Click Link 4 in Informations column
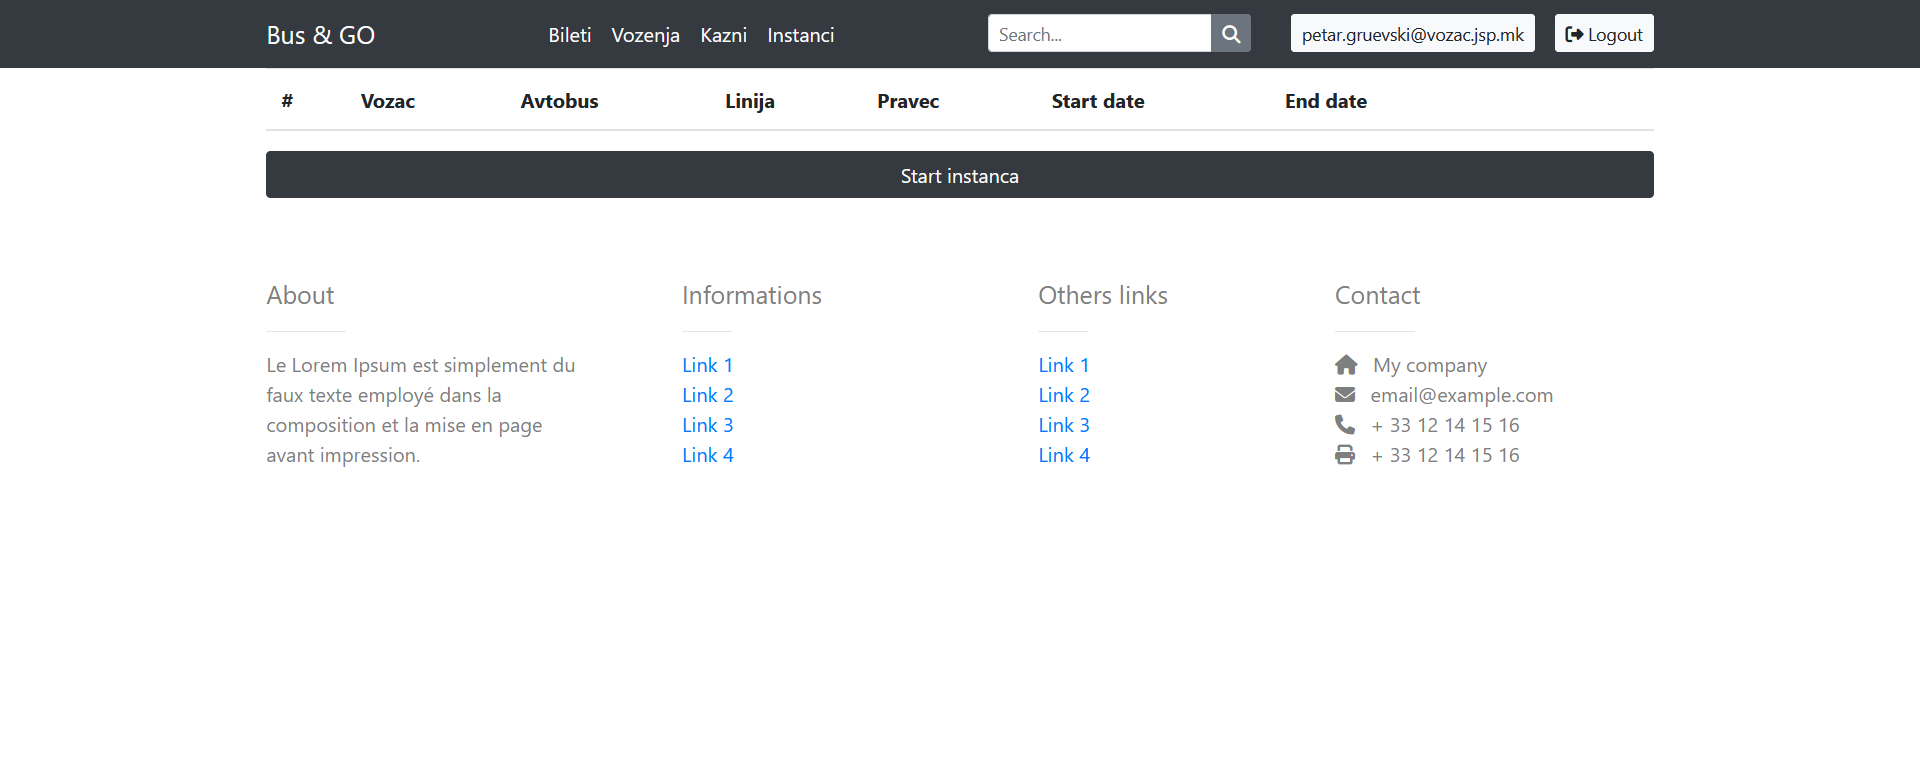The image size is (1920, 783). coord(707,455)
